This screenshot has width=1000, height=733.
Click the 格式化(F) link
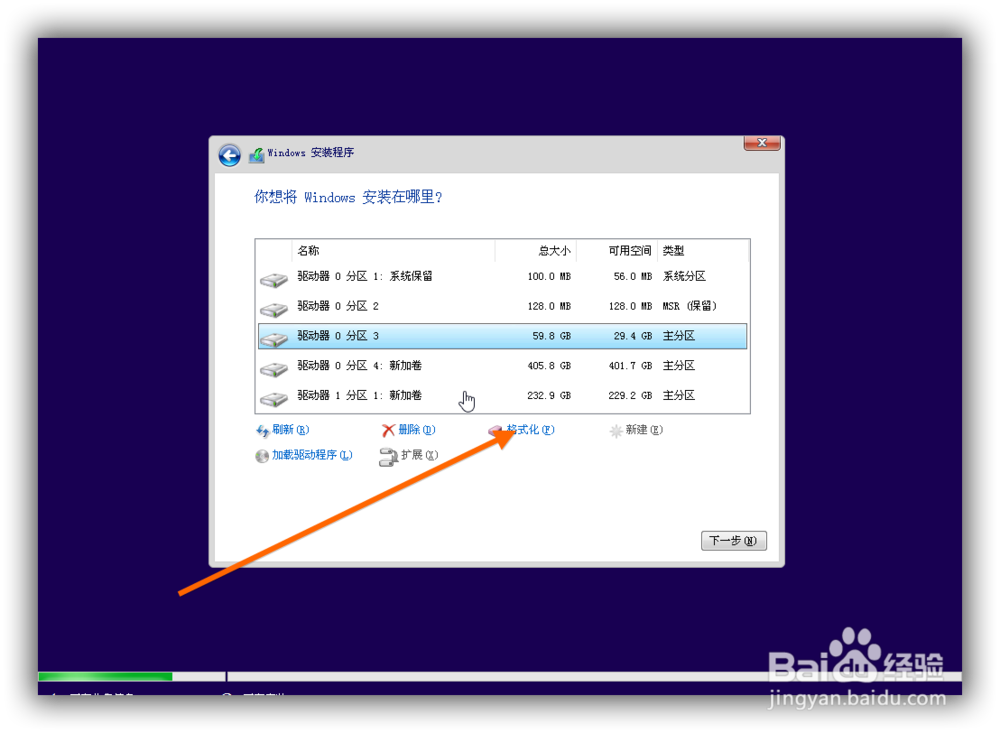click(531, 430)
